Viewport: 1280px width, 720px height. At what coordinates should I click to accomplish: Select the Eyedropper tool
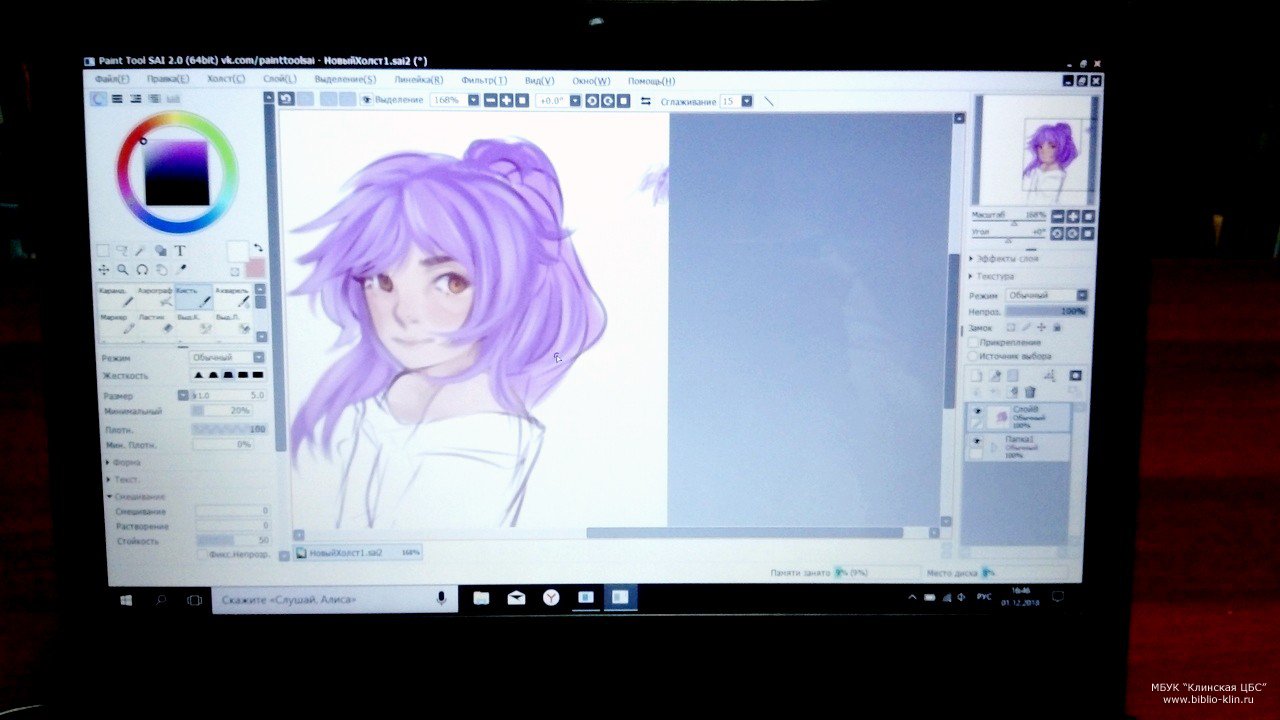181,270
